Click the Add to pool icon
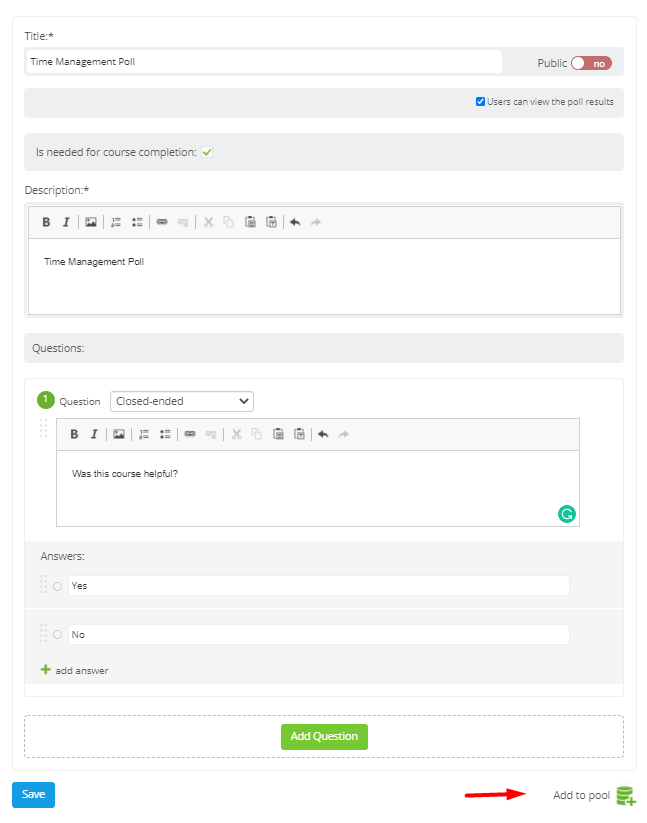 [x=625, y=795]
